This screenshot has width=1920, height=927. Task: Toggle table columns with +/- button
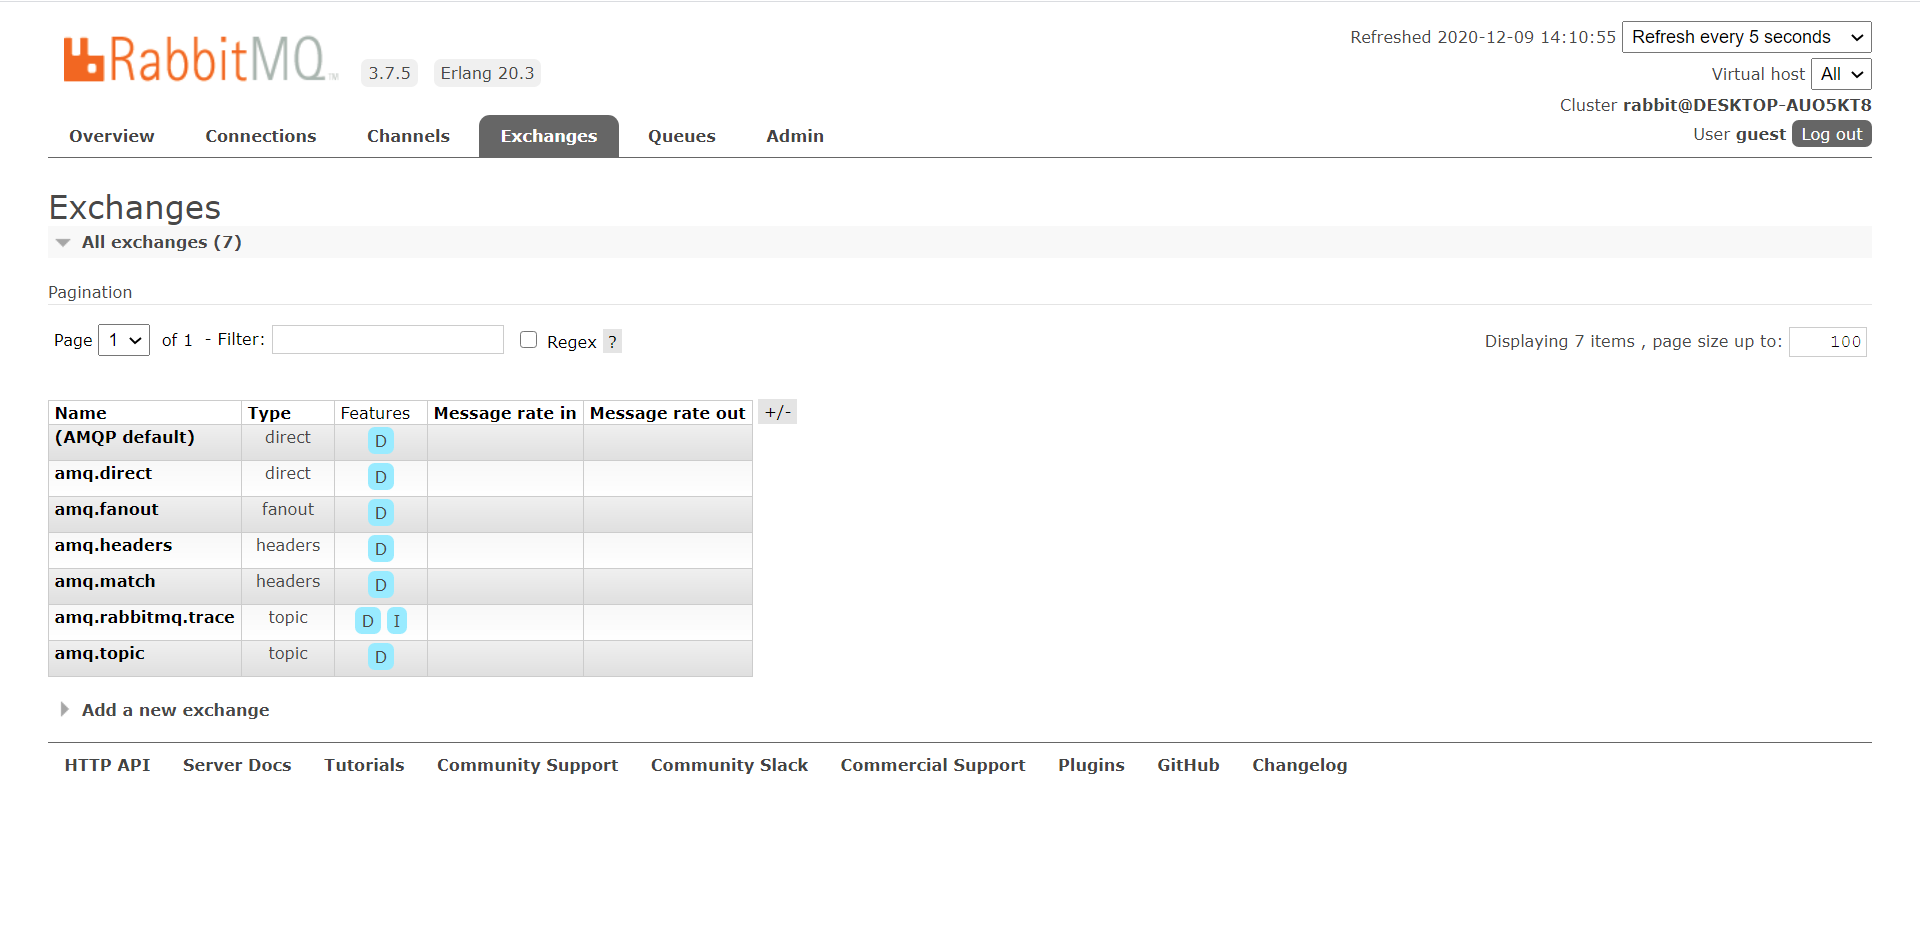click(778, 412)
